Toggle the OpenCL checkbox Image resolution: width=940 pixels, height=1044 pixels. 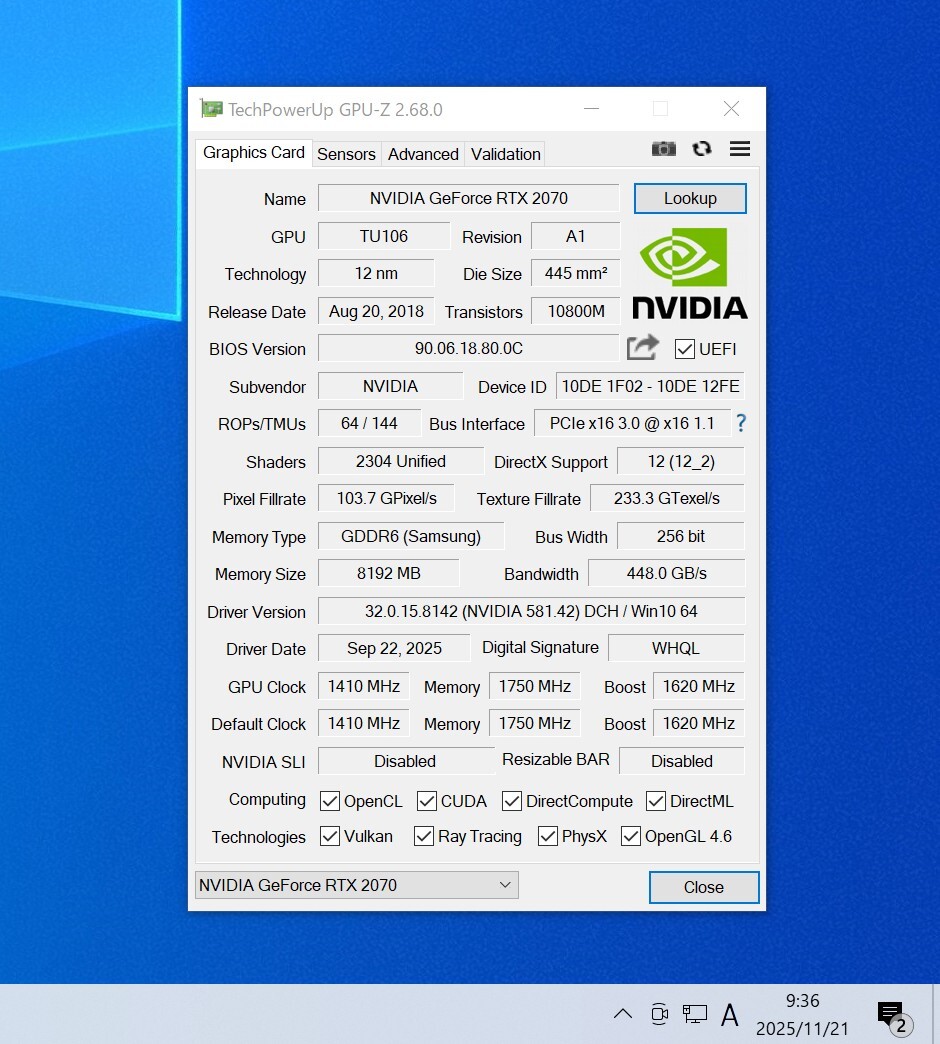[x=330, y=801]
